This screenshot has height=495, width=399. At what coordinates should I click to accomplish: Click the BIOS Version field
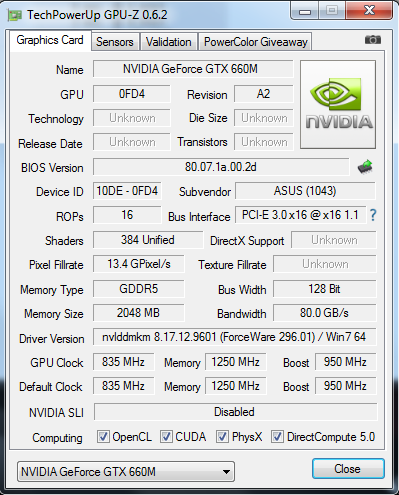tap(221, 167)
